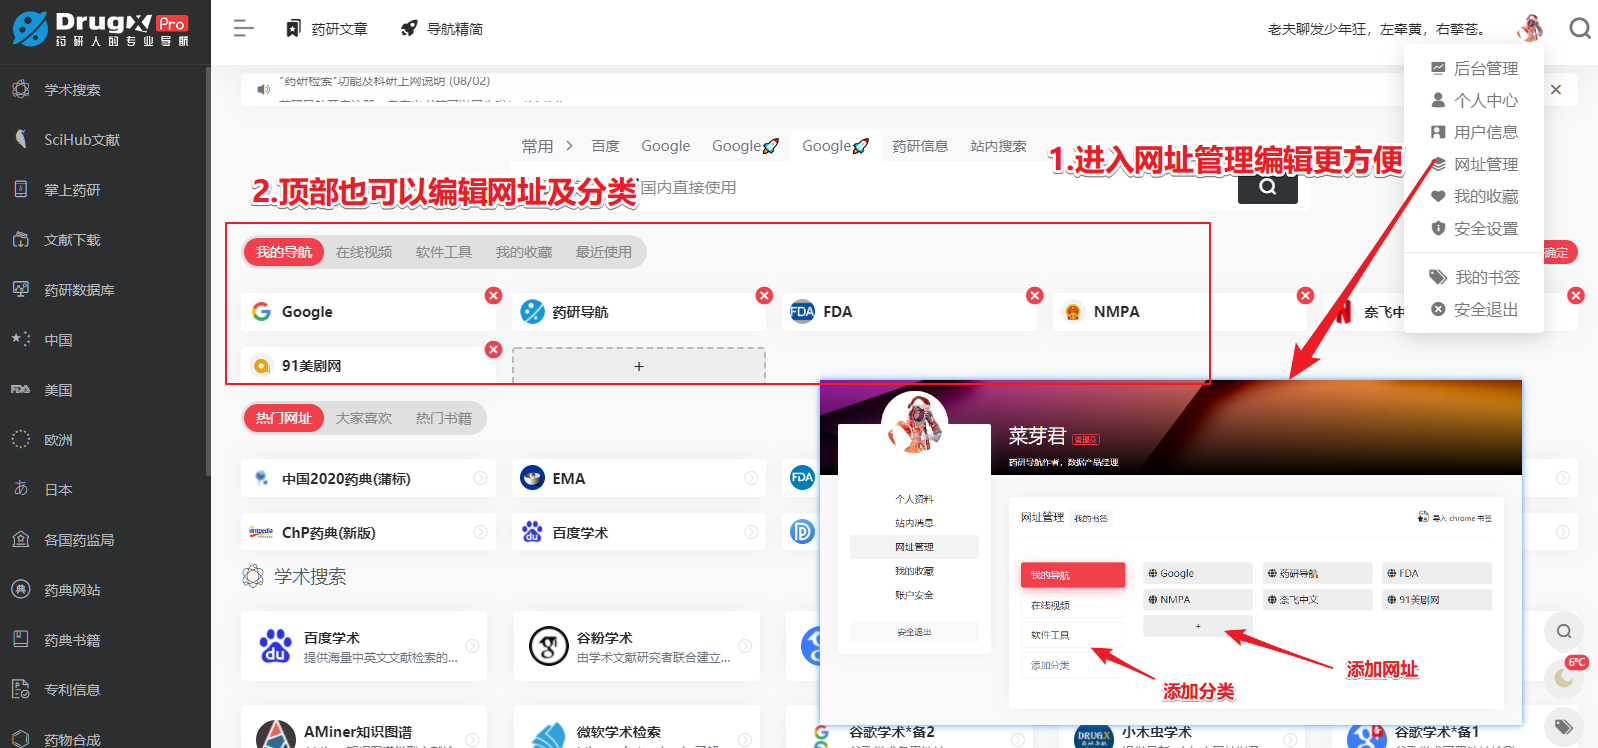The width and height of the screenshot is (1598, 748).
Task: Remove the 91美剧网 card with red X
Action: point(493,349)
